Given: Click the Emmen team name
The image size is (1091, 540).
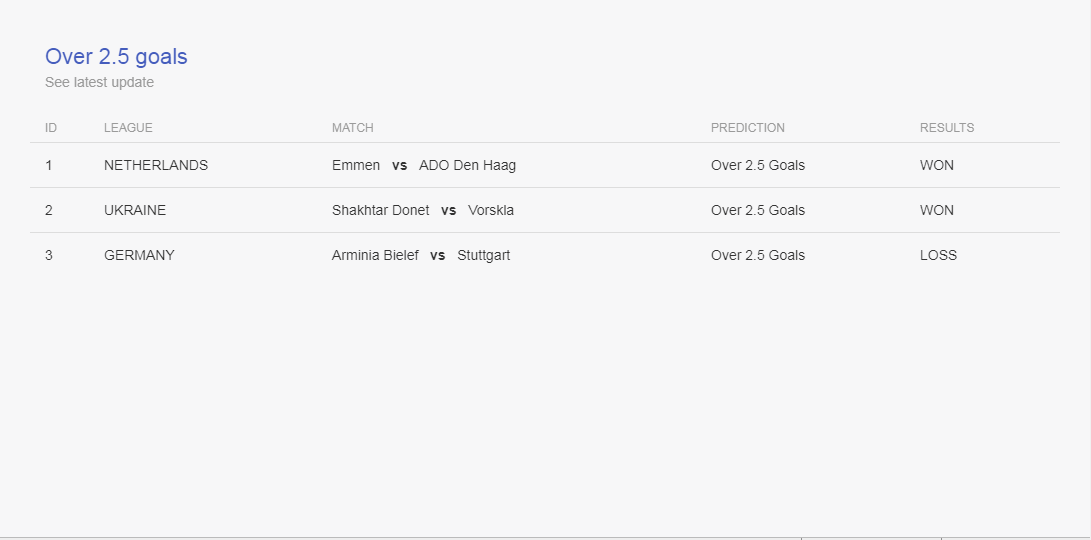Looking at the screenshot, I should [x=356, y=166].
